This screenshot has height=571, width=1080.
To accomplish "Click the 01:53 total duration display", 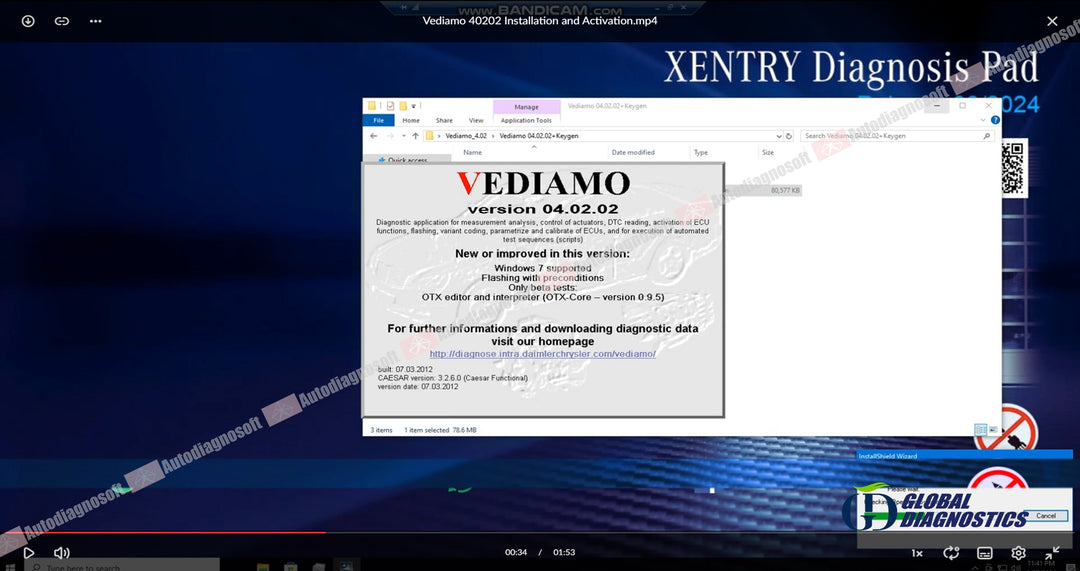I will 564,552.
